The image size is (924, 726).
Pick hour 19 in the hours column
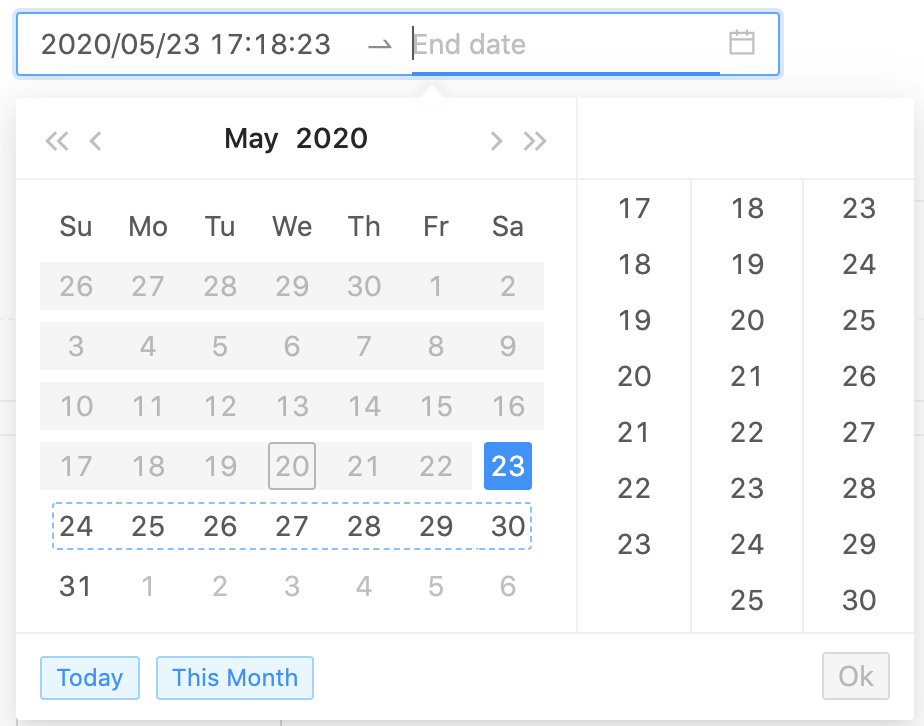point(636,320)
